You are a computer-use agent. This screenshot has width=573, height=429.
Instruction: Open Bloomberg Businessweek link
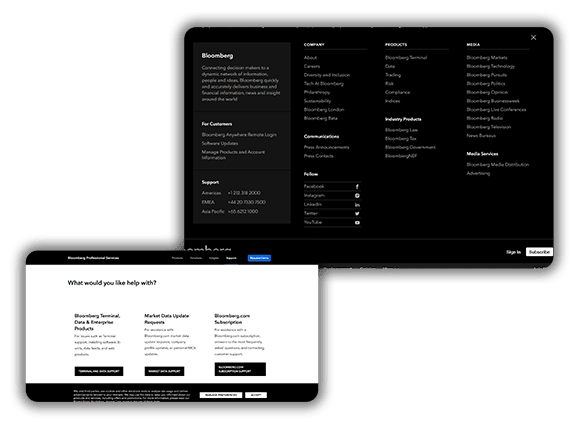pyautogui.click(x=493, y=101)
